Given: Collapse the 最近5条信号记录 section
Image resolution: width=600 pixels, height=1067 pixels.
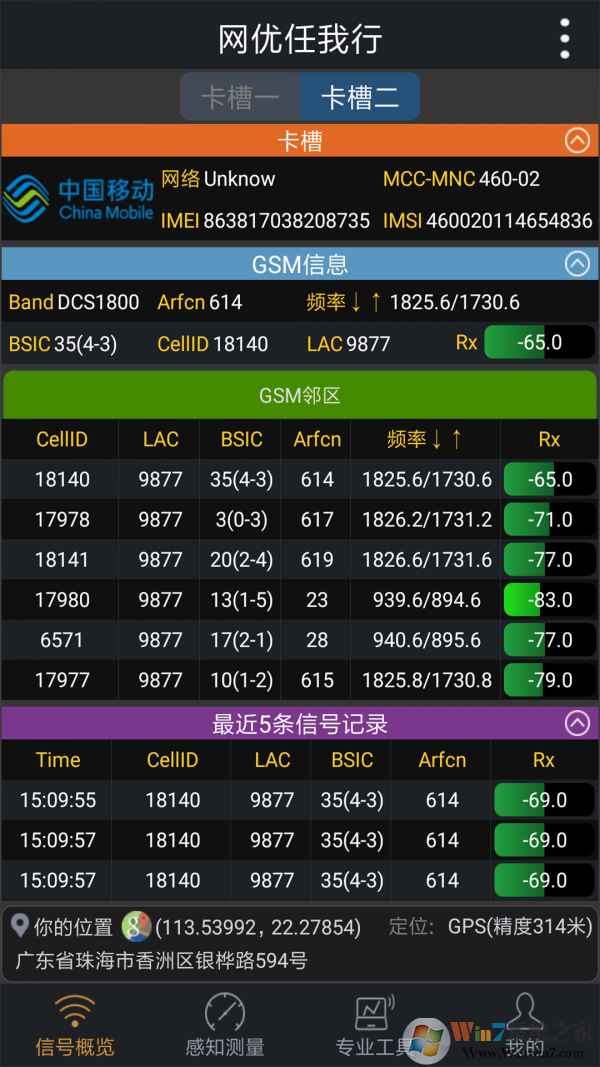Looking at the screenshot, I should coord(577,723).
